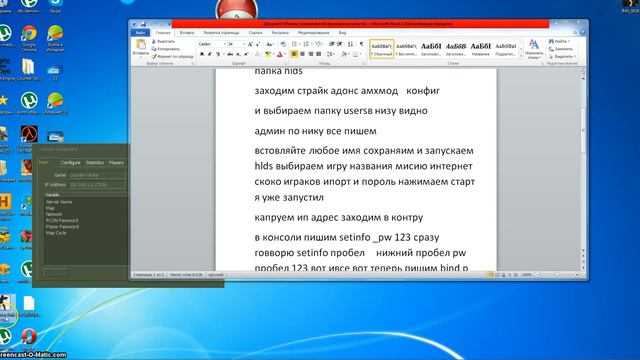Switch to the Главная (Home) tab
The width and height of the screenshot is (640, 360).
pyautogui.click(x=163, y=33)
